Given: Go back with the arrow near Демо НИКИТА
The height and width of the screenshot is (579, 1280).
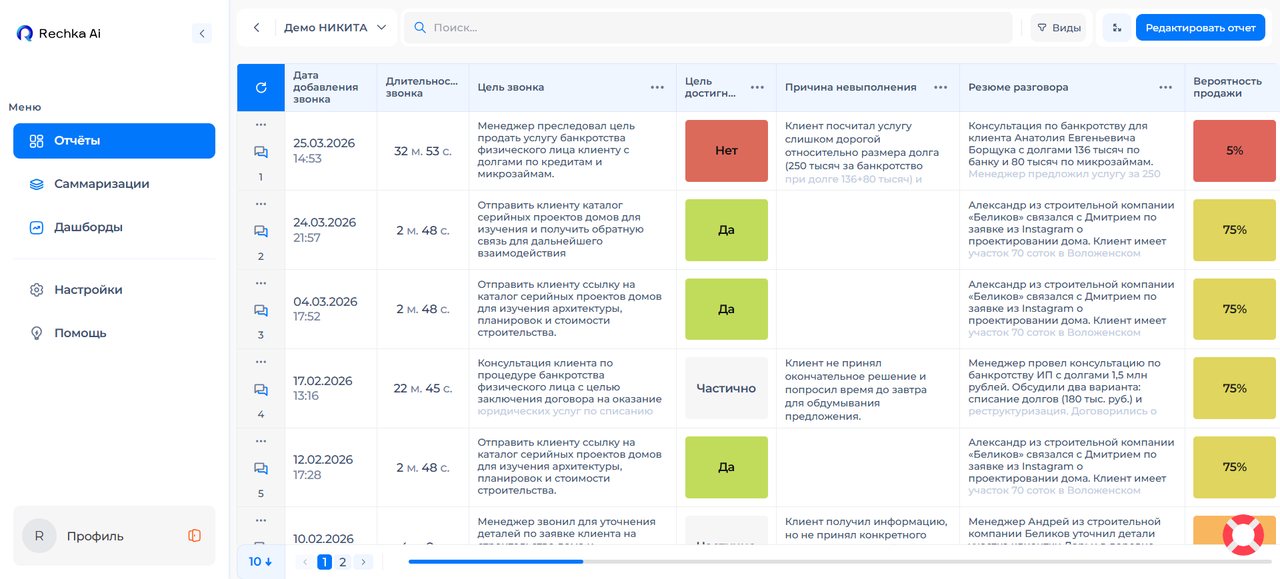Looking at the screenshot, I should [256, 28].
